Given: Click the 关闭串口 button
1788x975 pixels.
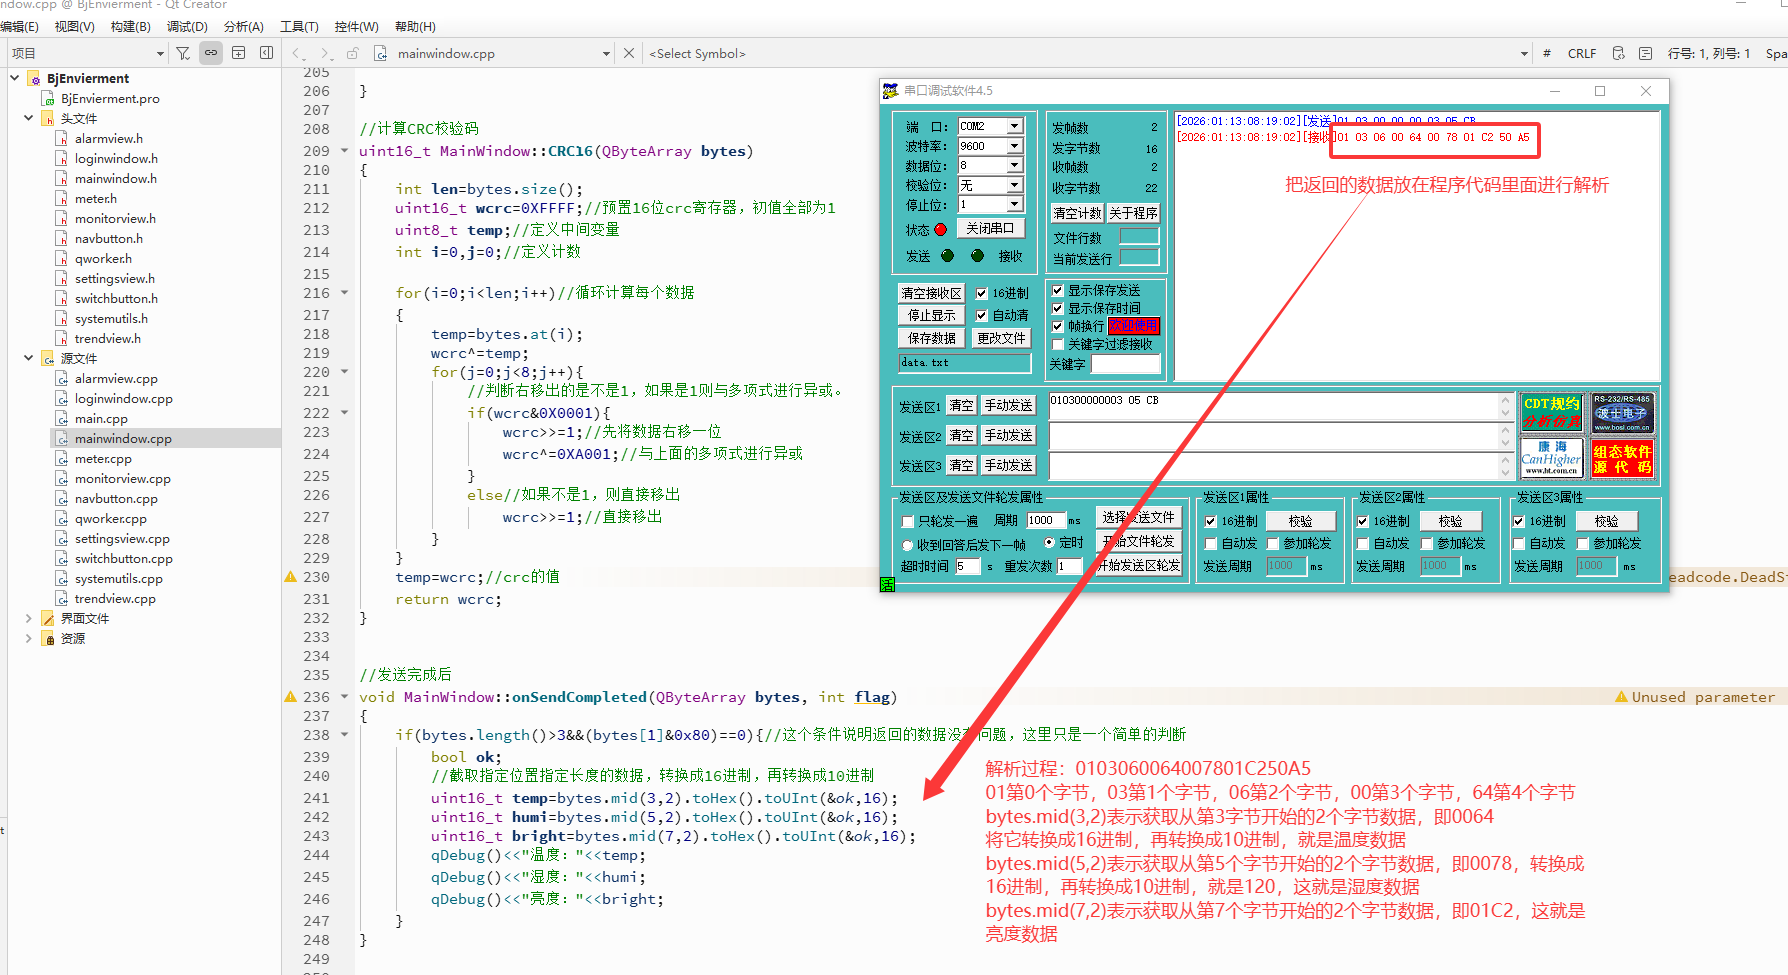Looking at the screenshot, I should click(990, 228).
